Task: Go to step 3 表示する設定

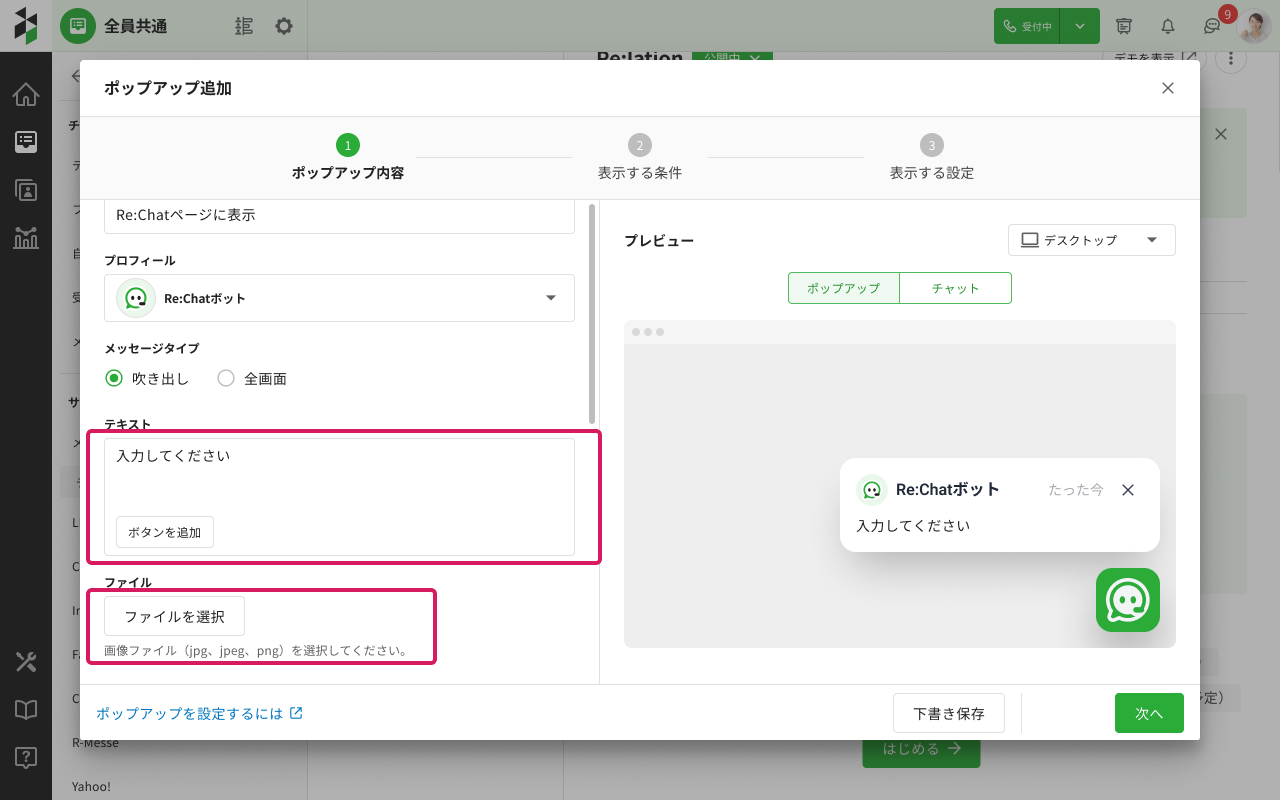Action: (932, 158)
